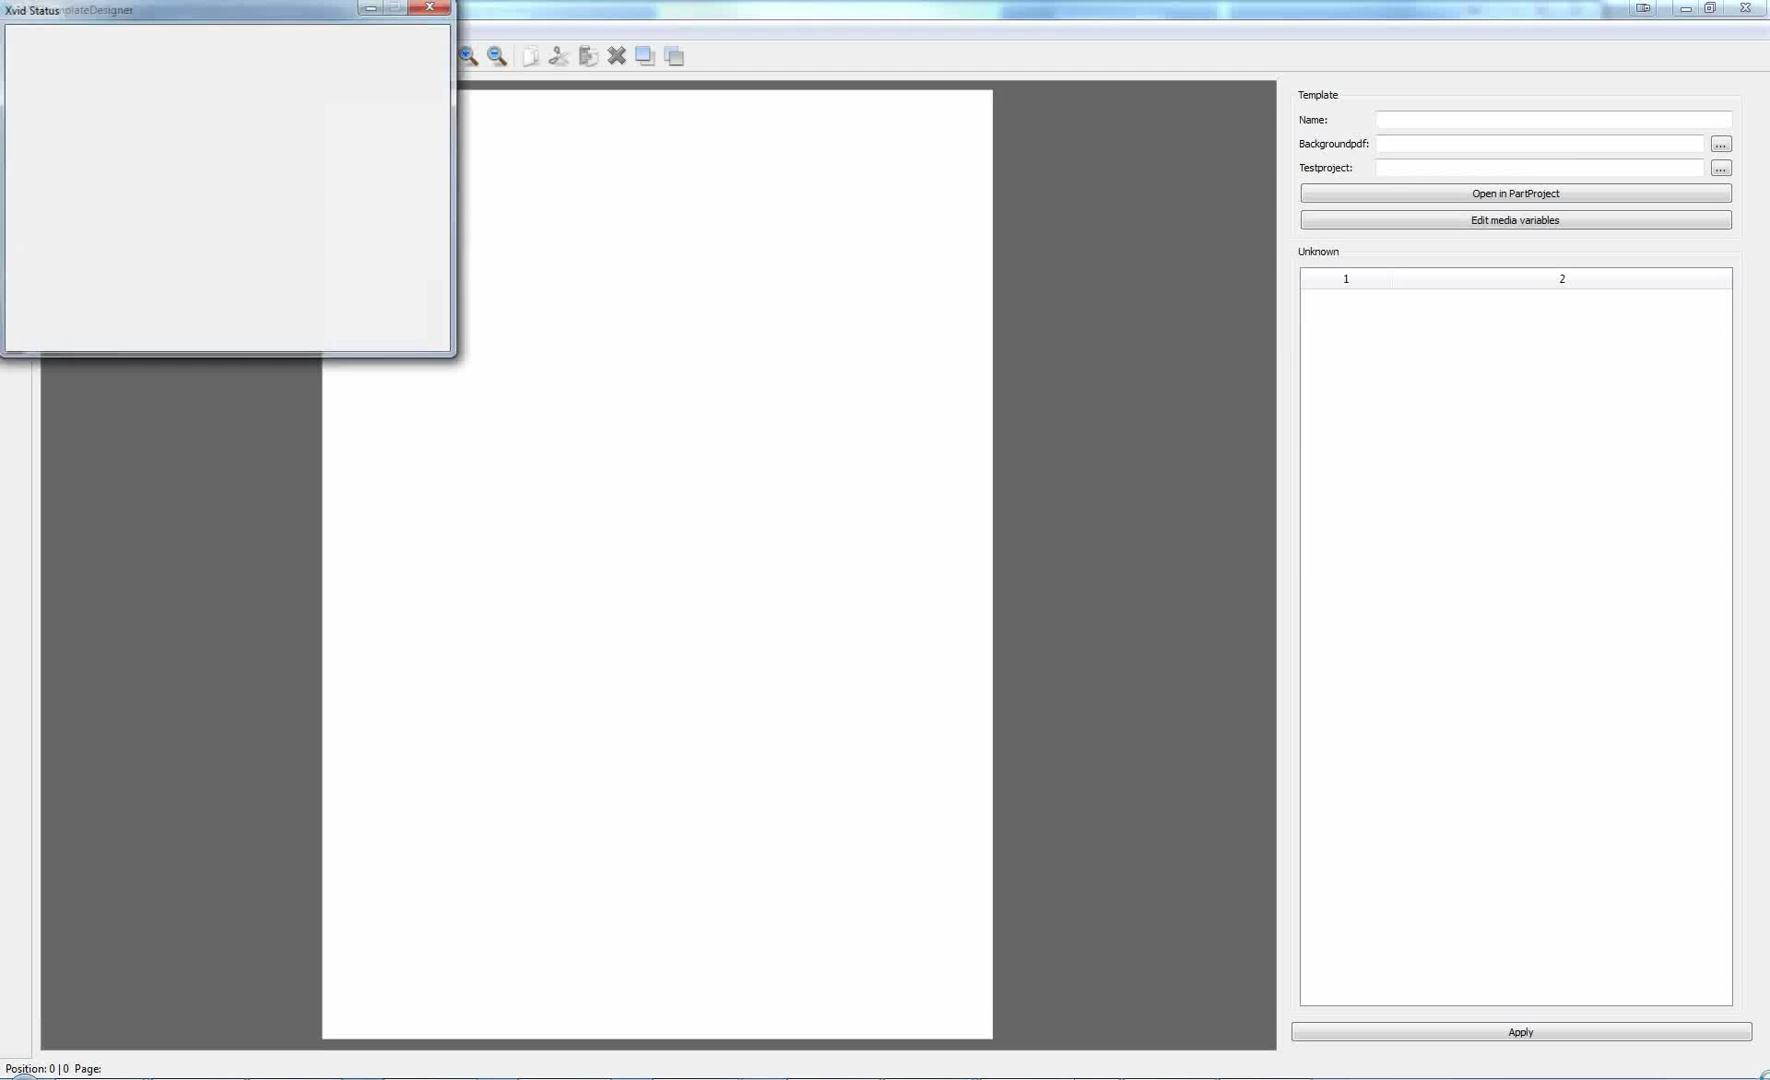Click the Backgroundpdf input field
1770x1080 pixels.
click(x=1539, y=144)
